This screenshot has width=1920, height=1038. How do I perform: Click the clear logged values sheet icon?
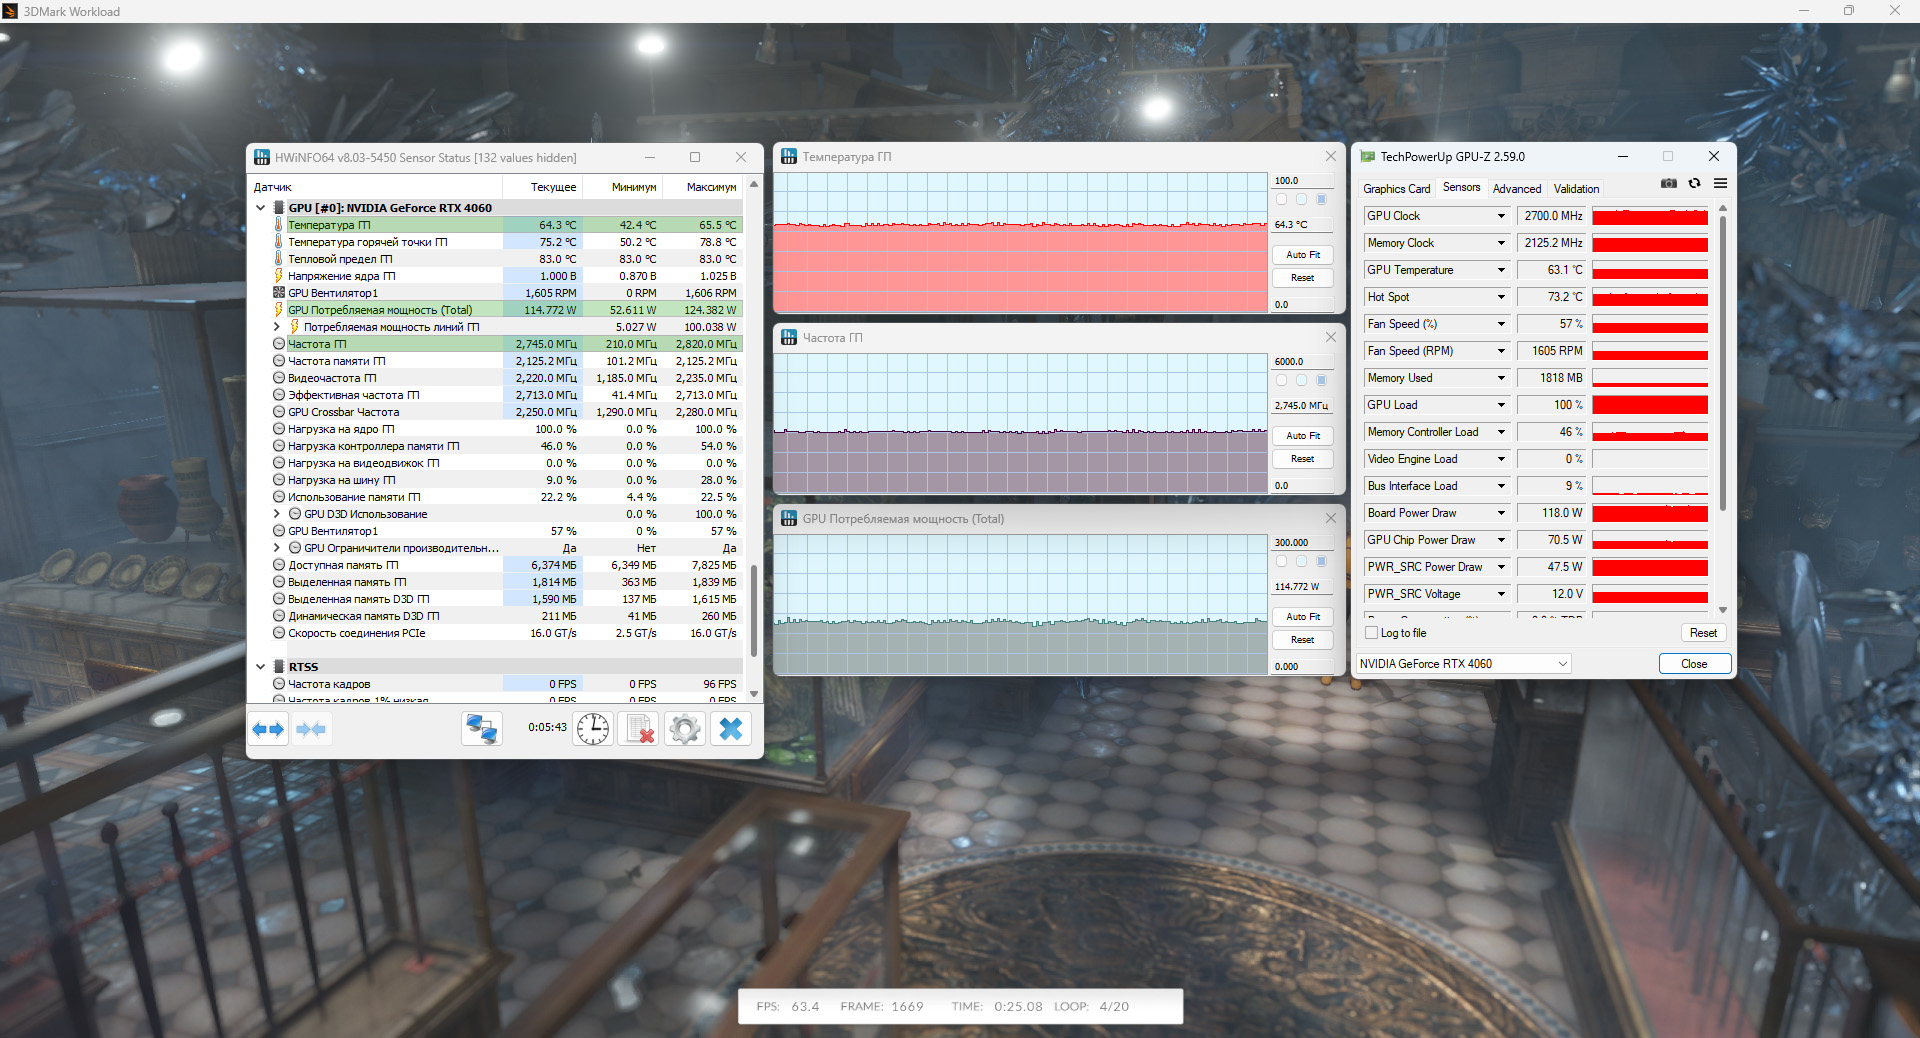click(638, 729)
